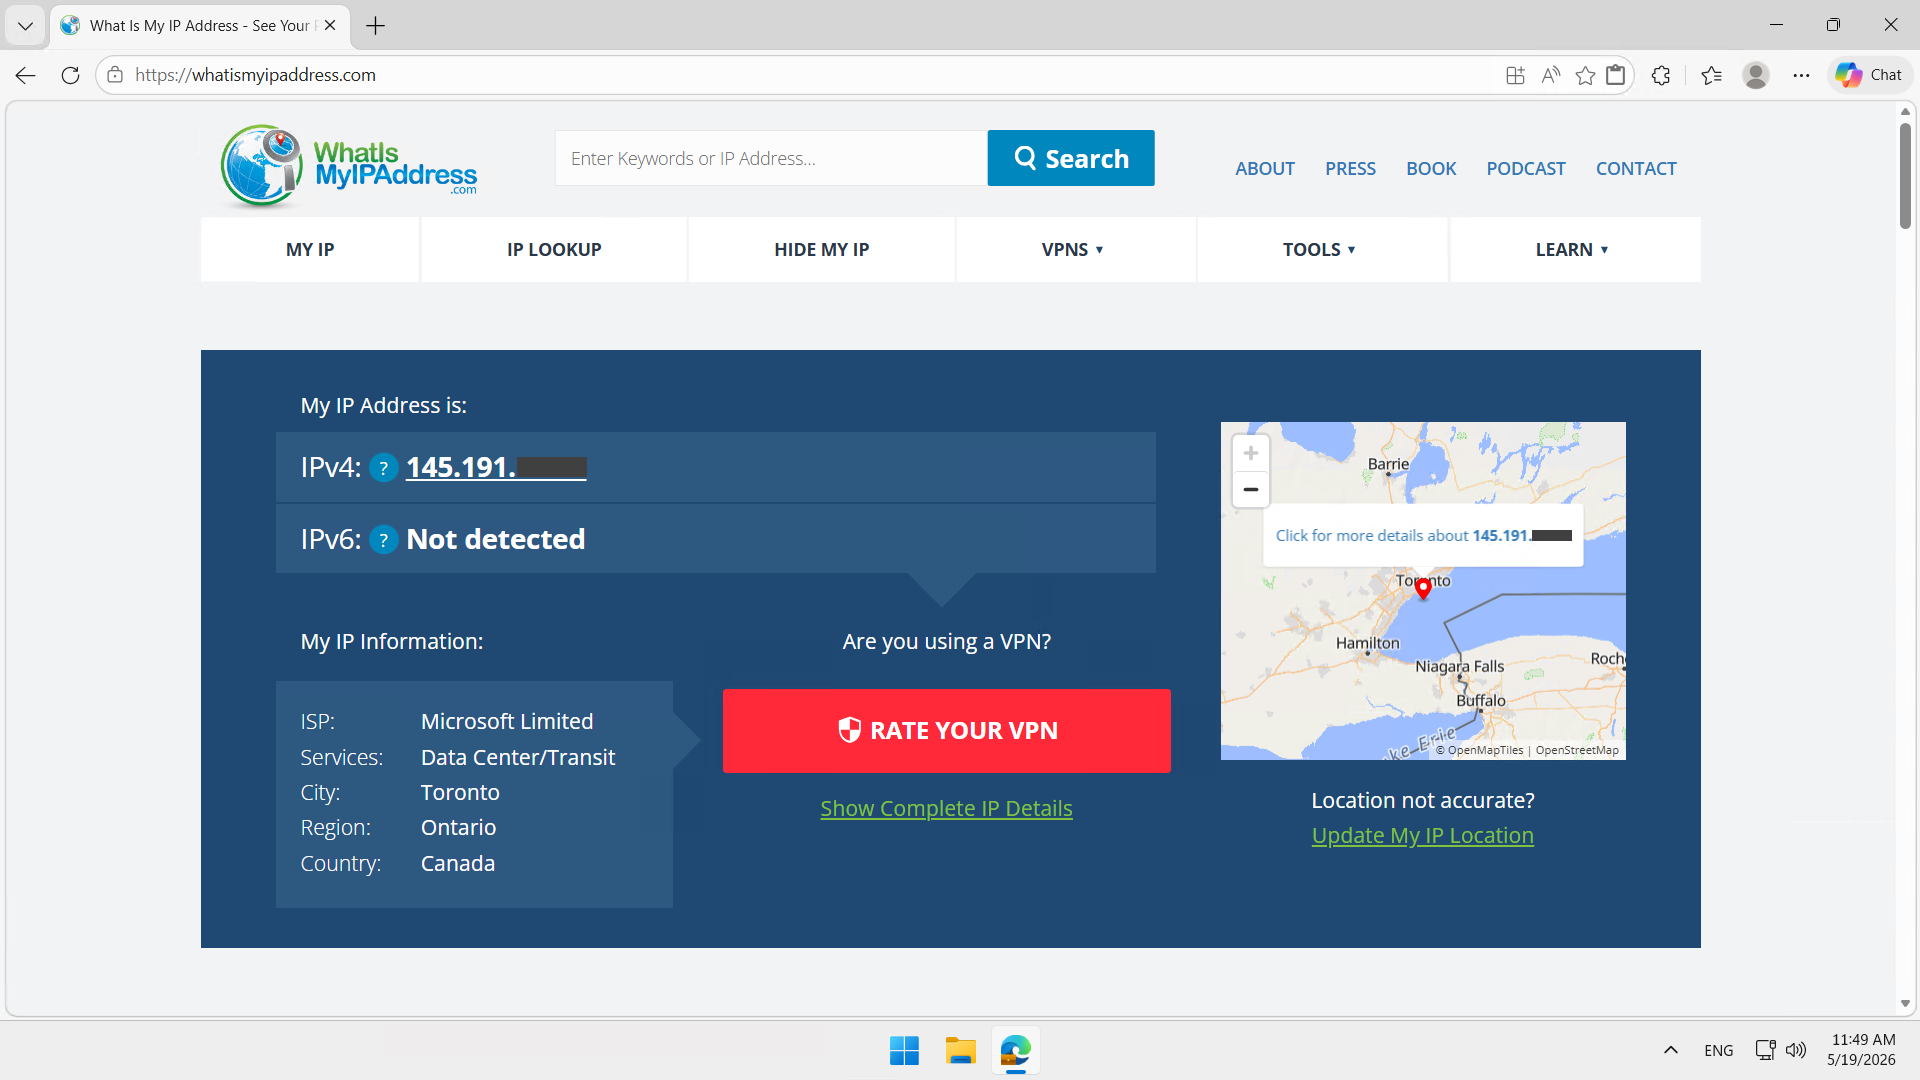Open IPv4 help question mark icon
1920x1080 pixels.
point(384,468)
